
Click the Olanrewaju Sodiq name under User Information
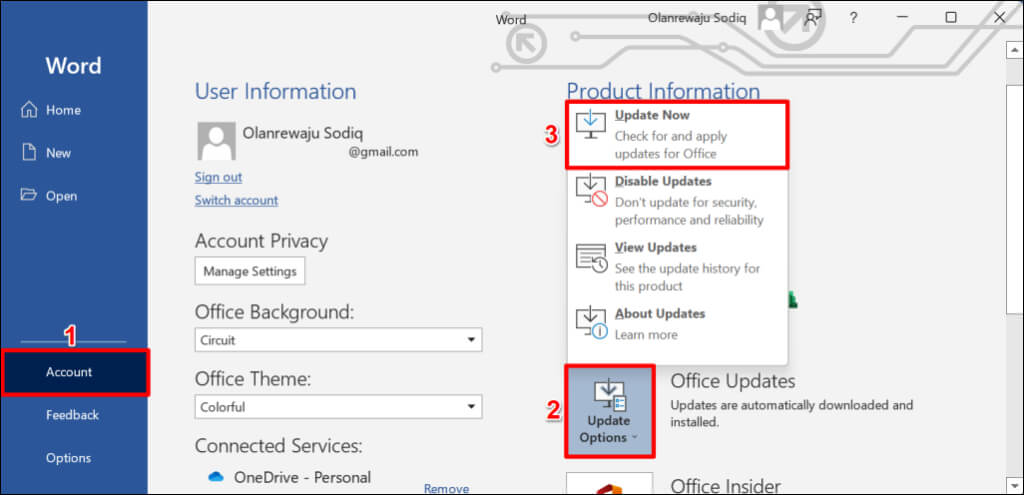pos(303,133)
